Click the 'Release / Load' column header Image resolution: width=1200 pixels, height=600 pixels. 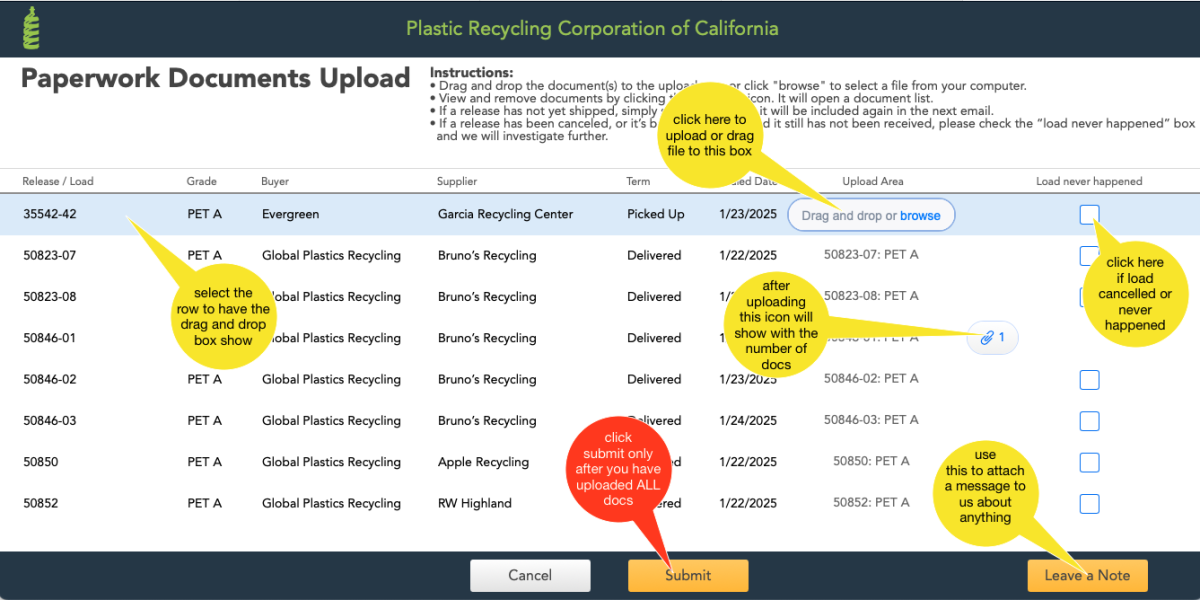pyautogui.click(x=57, y=181)
